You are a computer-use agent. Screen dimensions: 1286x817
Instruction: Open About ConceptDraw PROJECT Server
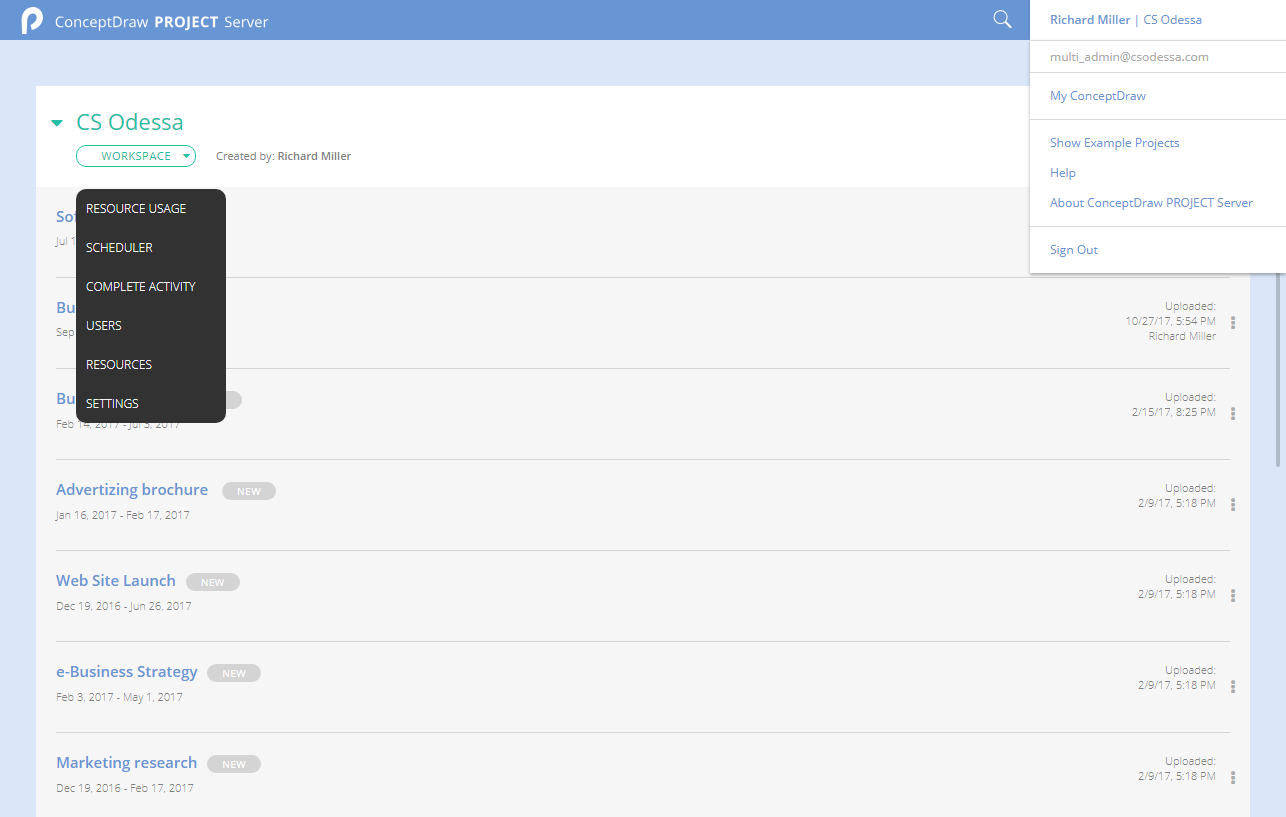[1151, 202]
